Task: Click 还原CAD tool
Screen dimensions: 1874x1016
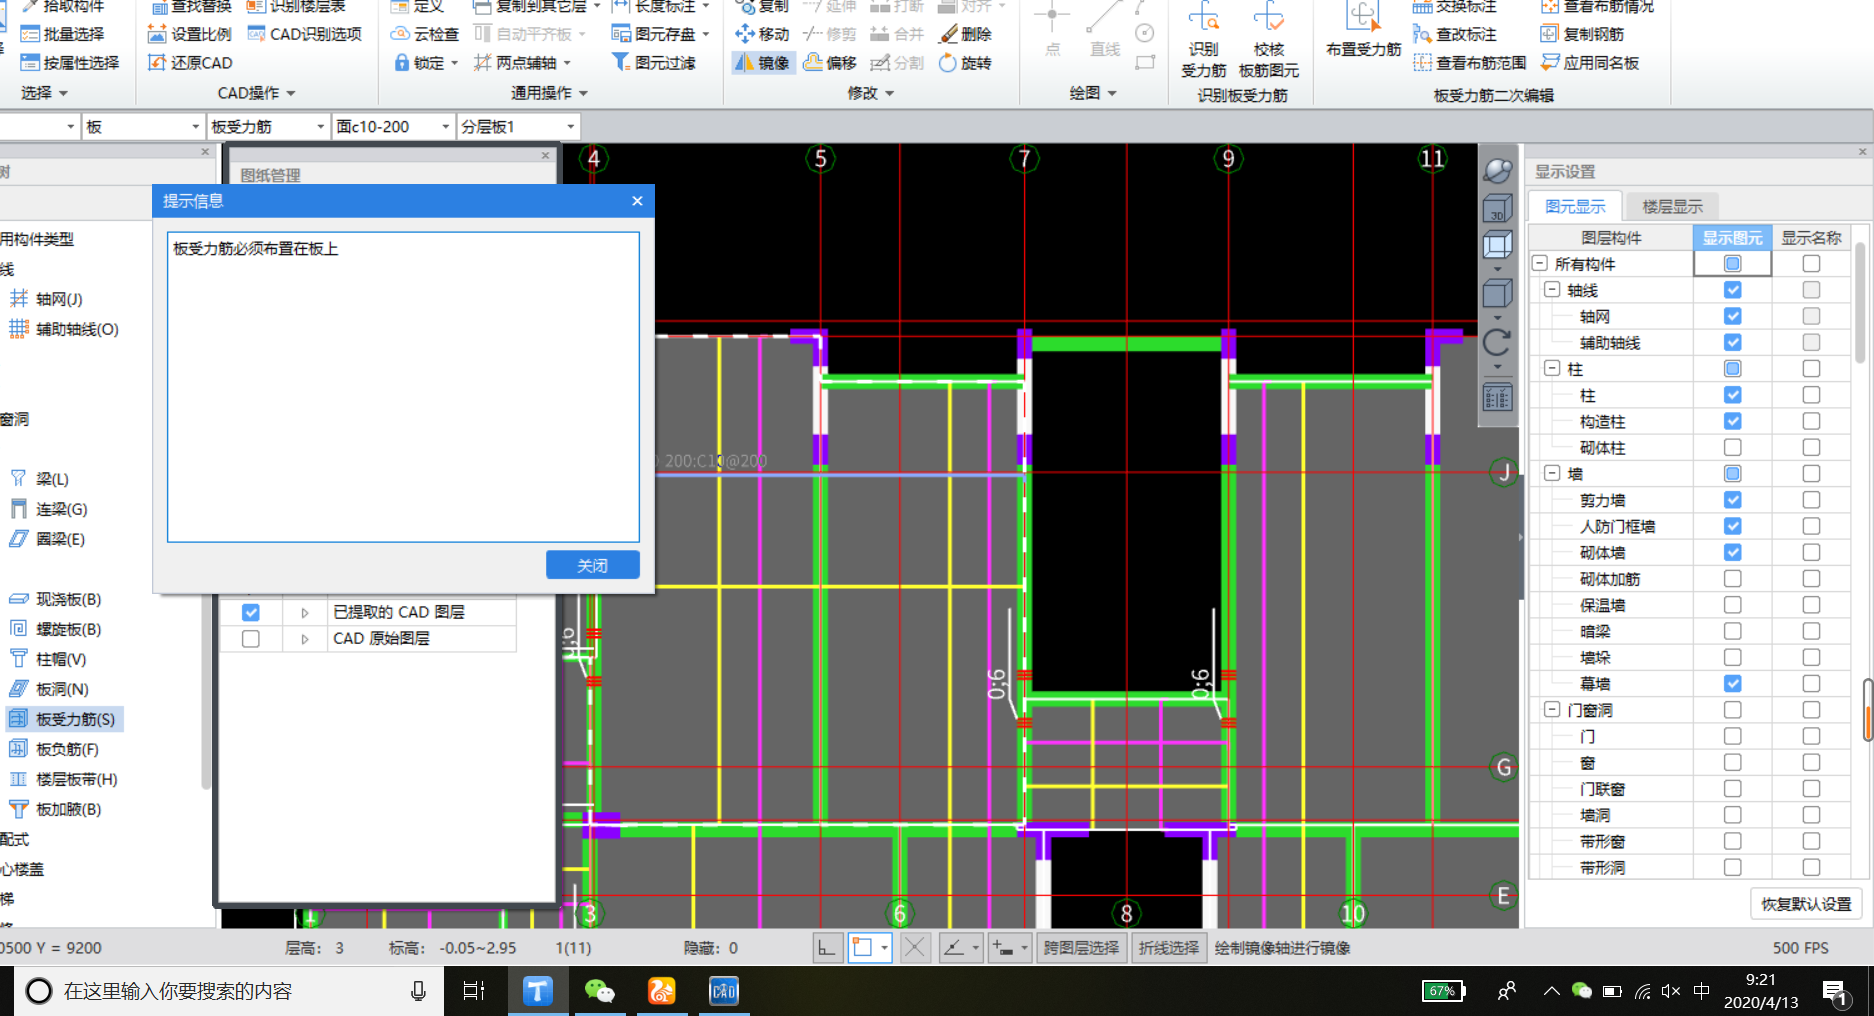Action: tap(190, 62)
